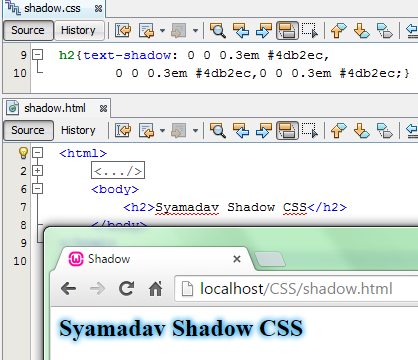Close the shadow.html tab
Screen dimensions: 418x360
(x=103, y=109)
